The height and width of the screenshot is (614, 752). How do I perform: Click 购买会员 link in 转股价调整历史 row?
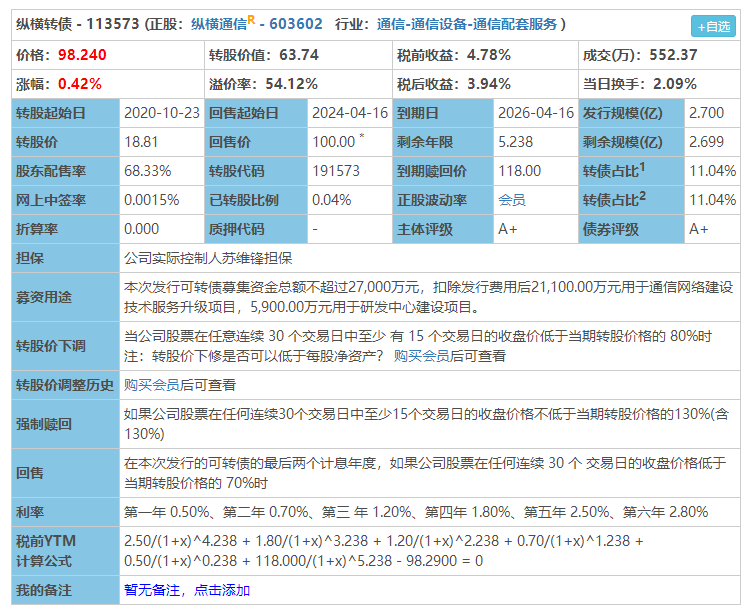pos(152,385)
